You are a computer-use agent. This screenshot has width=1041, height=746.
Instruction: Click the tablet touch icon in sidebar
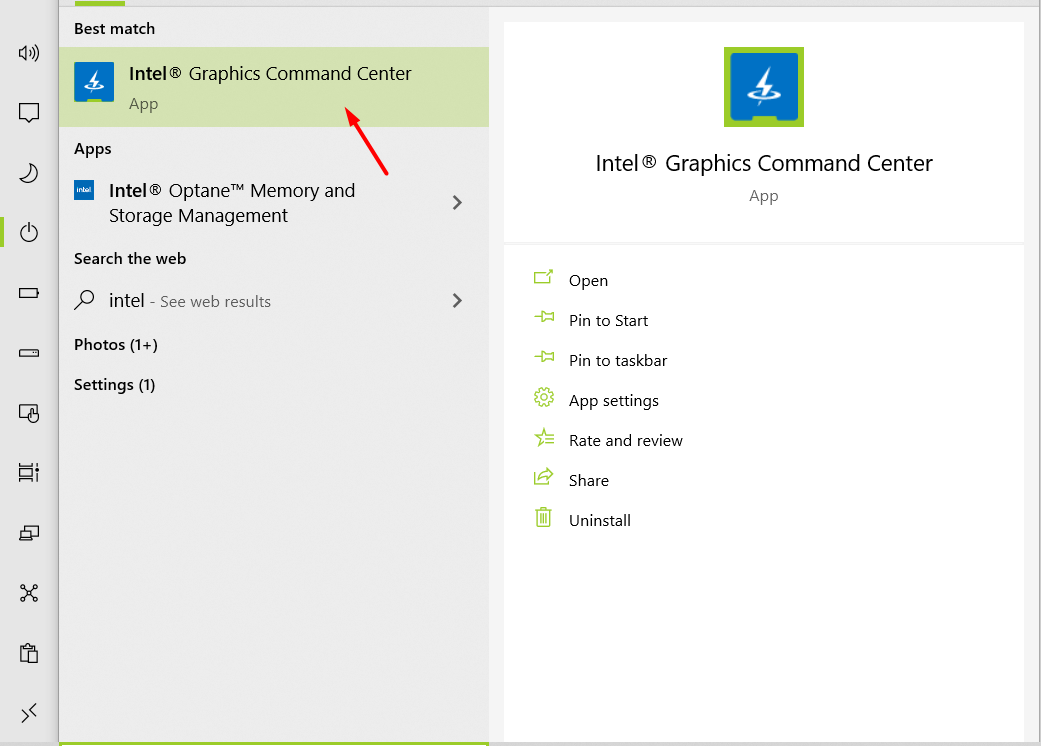(29, 413)
